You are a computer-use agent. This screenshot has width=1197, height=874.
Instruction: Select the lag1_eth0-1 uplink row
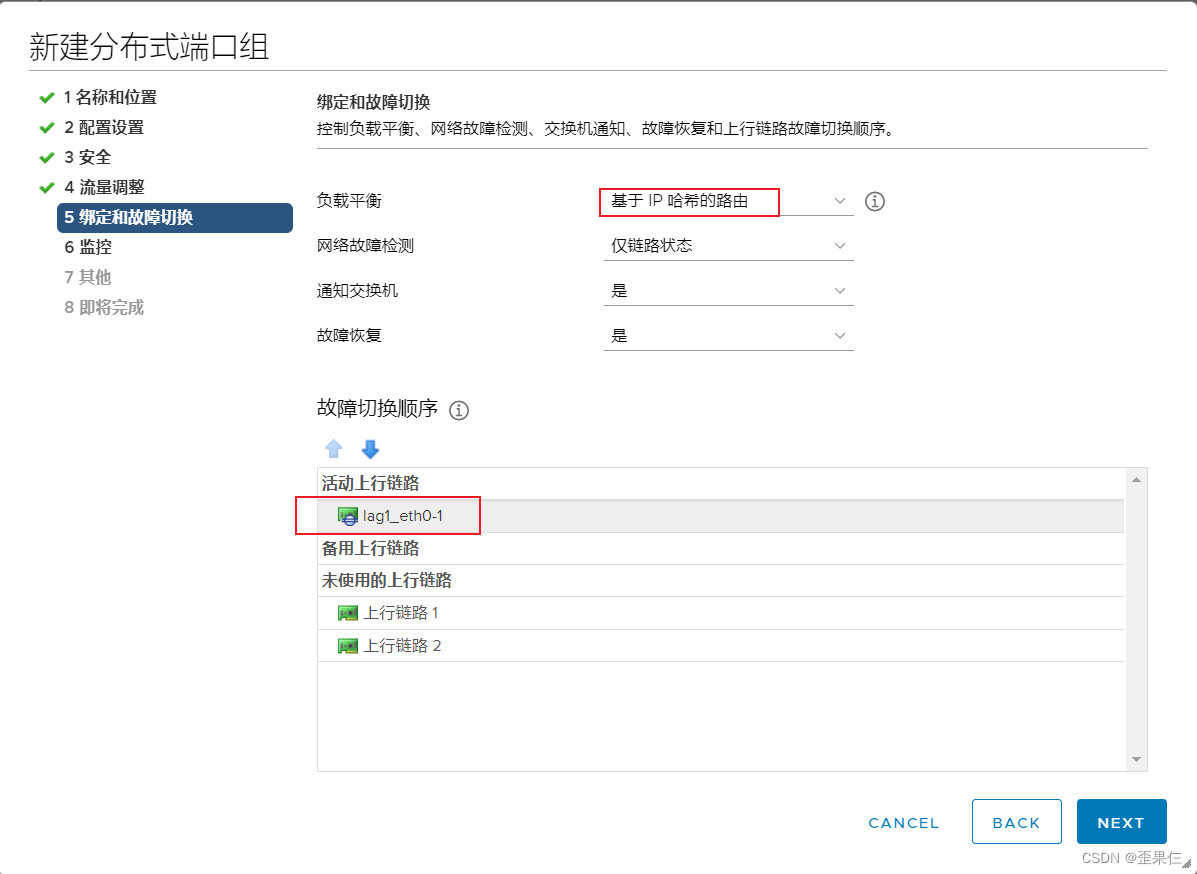tap(721, 516)
